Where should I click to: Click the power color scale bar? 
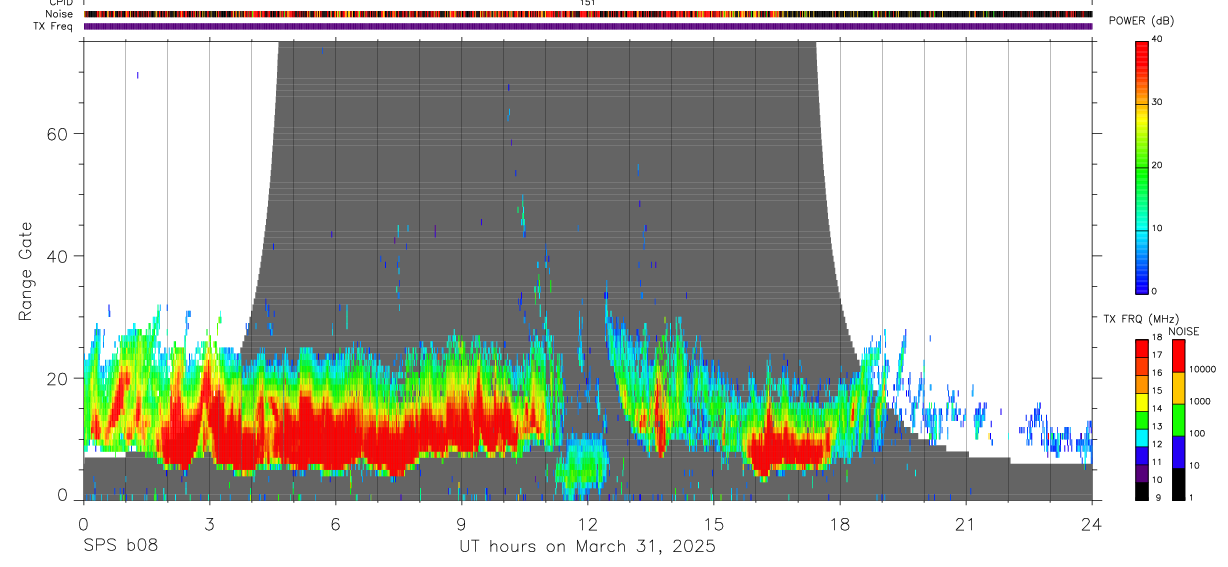point(1142,166)
